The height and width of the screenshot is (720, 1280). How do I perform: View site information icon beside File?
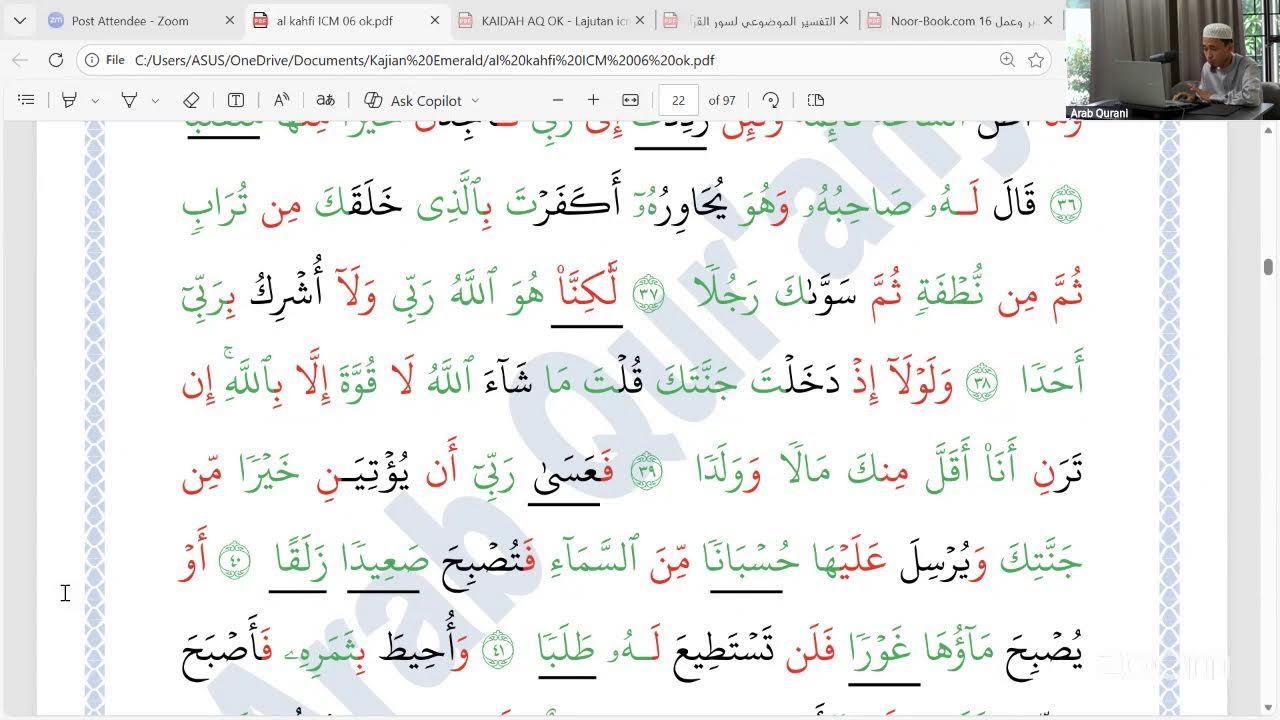click(x=92, y=60)
